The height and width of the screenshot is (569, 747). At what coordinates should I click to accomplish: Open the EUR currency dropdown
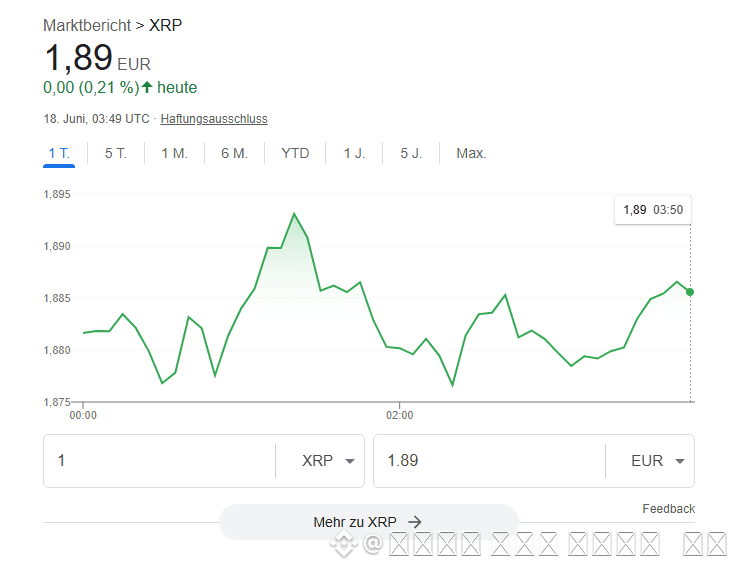click(657, 461)
